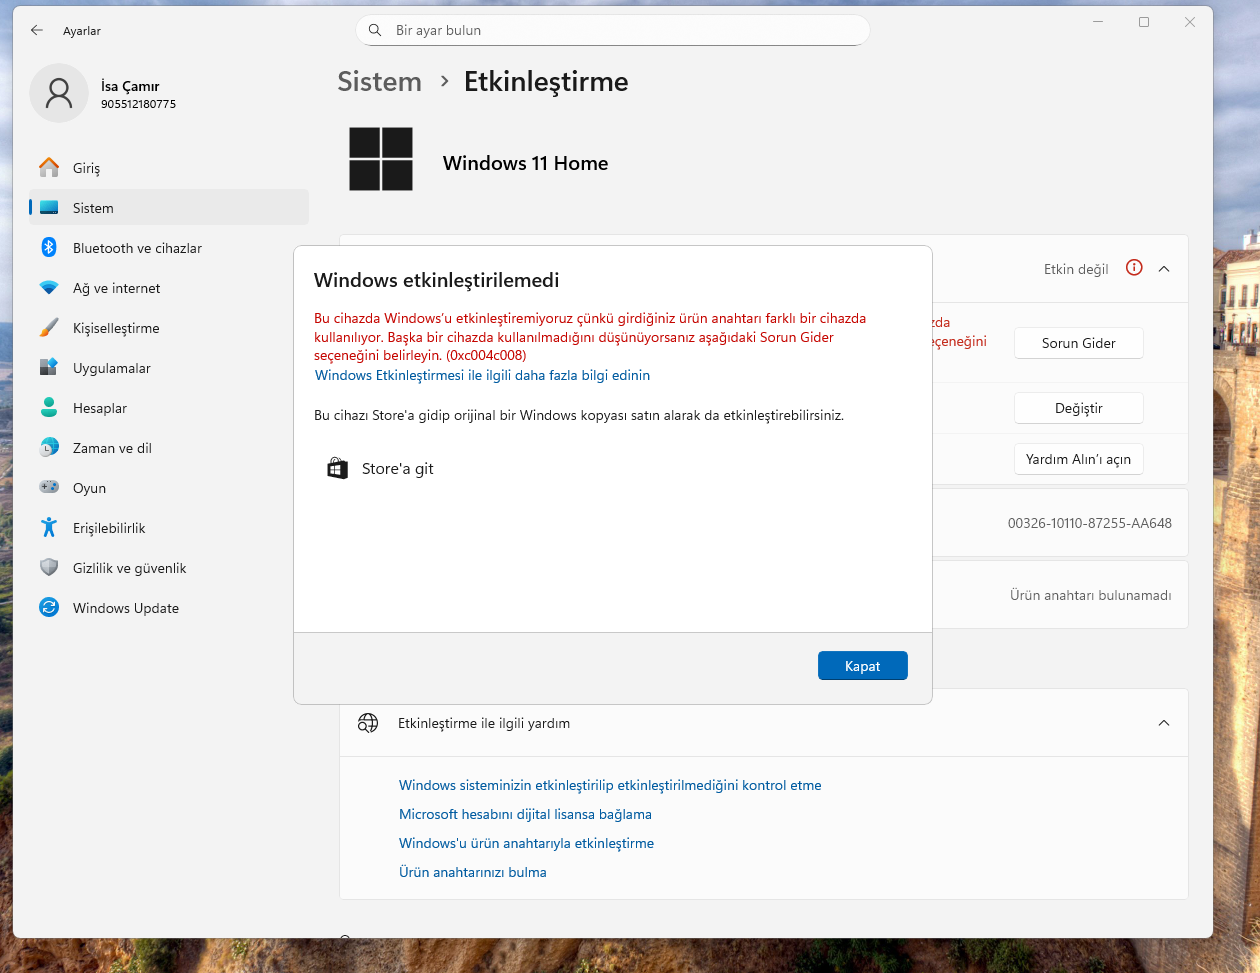Image resolution: width=1260 pixels, height=973 pixels.
Task: Click the Windows Update sync icon
Action: (49, 608)
